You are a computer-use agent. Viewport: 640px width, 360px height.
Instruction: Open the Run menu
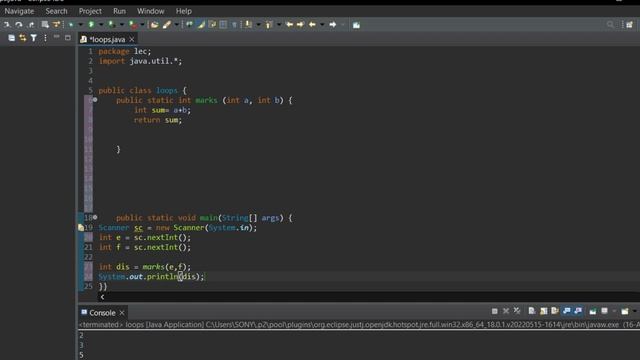pyautogui.click(x=119, y=11)
